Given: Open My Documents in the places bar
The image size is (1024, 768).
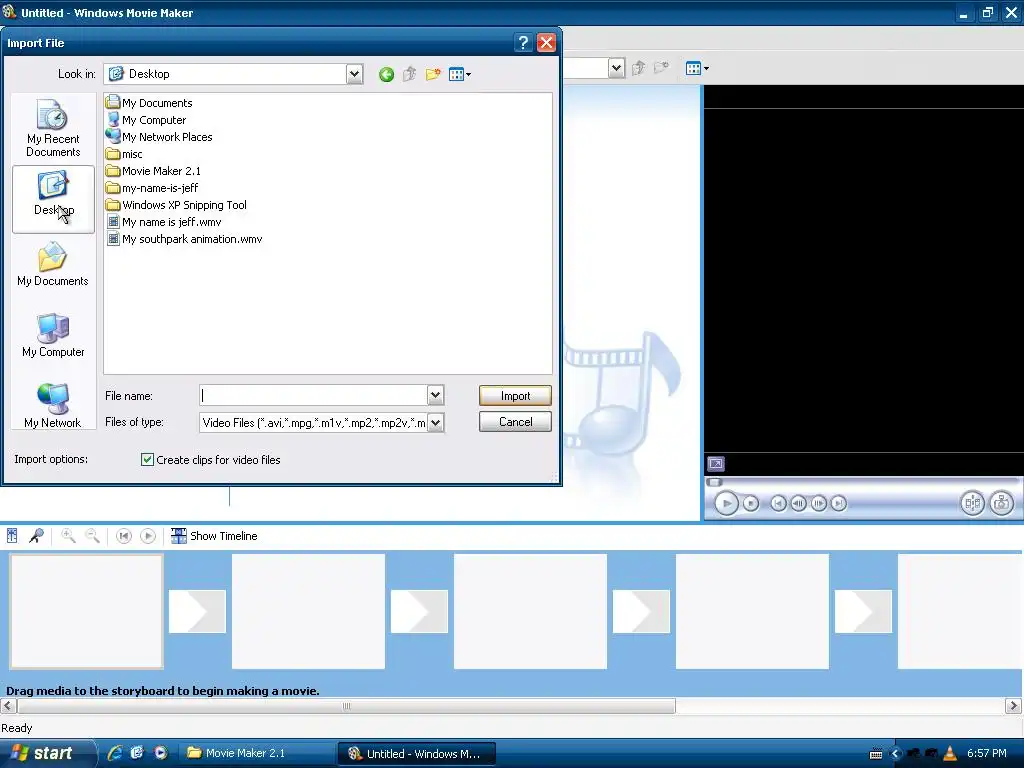Looking at the screenshot, I should coord(53,264).
